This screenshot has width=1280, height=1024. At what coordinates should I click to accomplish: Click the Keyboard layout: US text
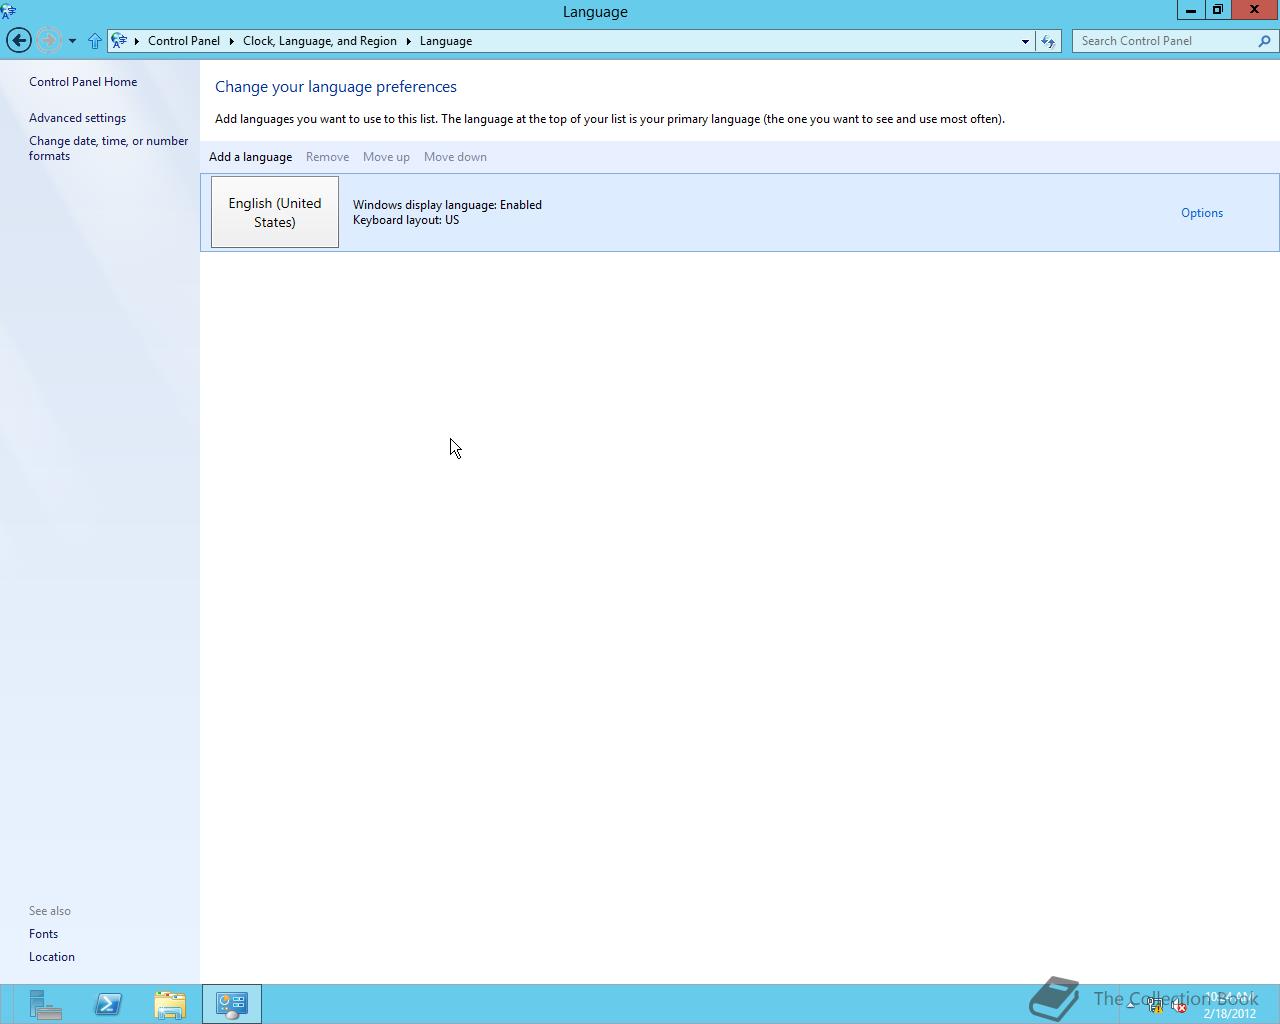point(406,220)
